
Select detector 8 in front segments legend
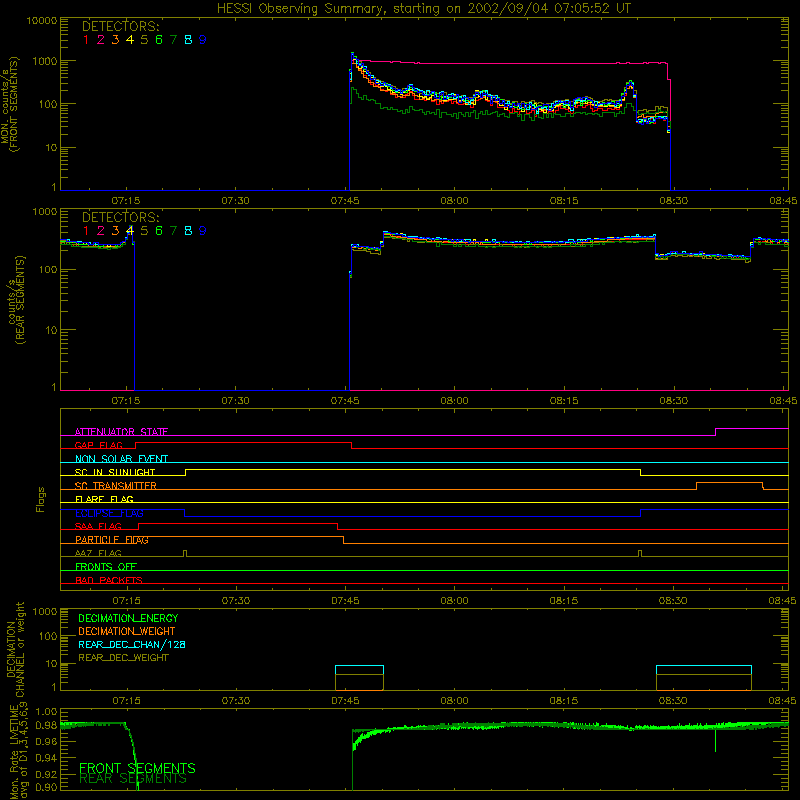pos(188,40)
